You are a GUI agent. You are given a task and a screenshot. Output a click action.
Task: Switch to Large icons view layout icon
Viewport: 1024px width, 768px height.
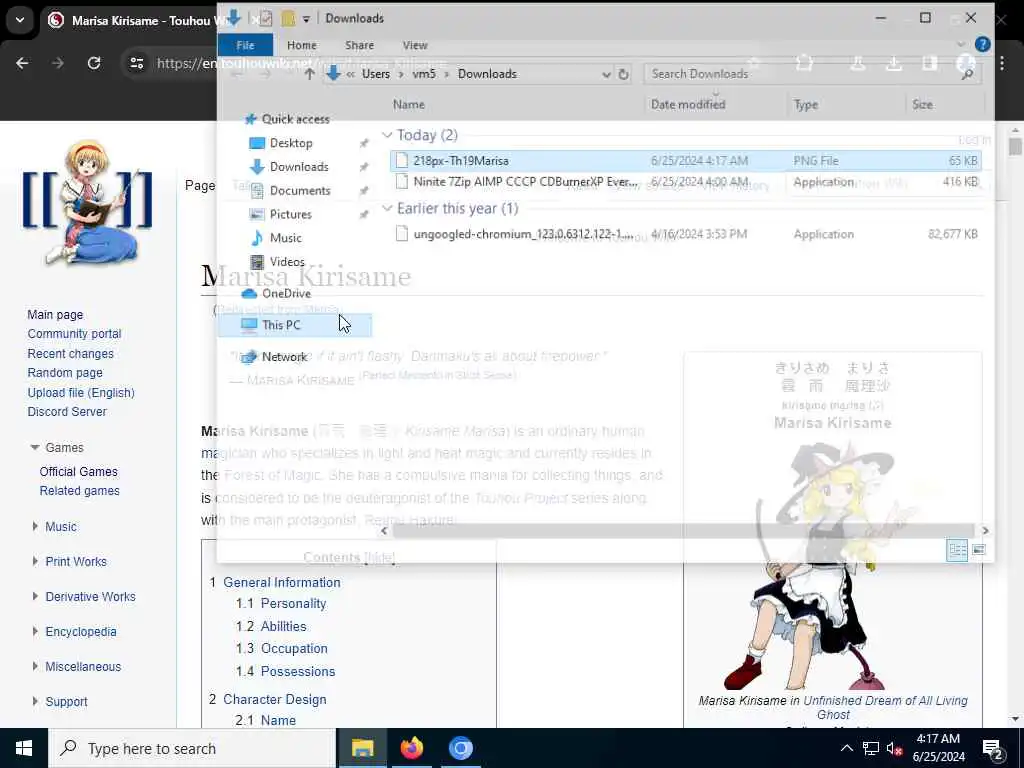pos(978,550)
